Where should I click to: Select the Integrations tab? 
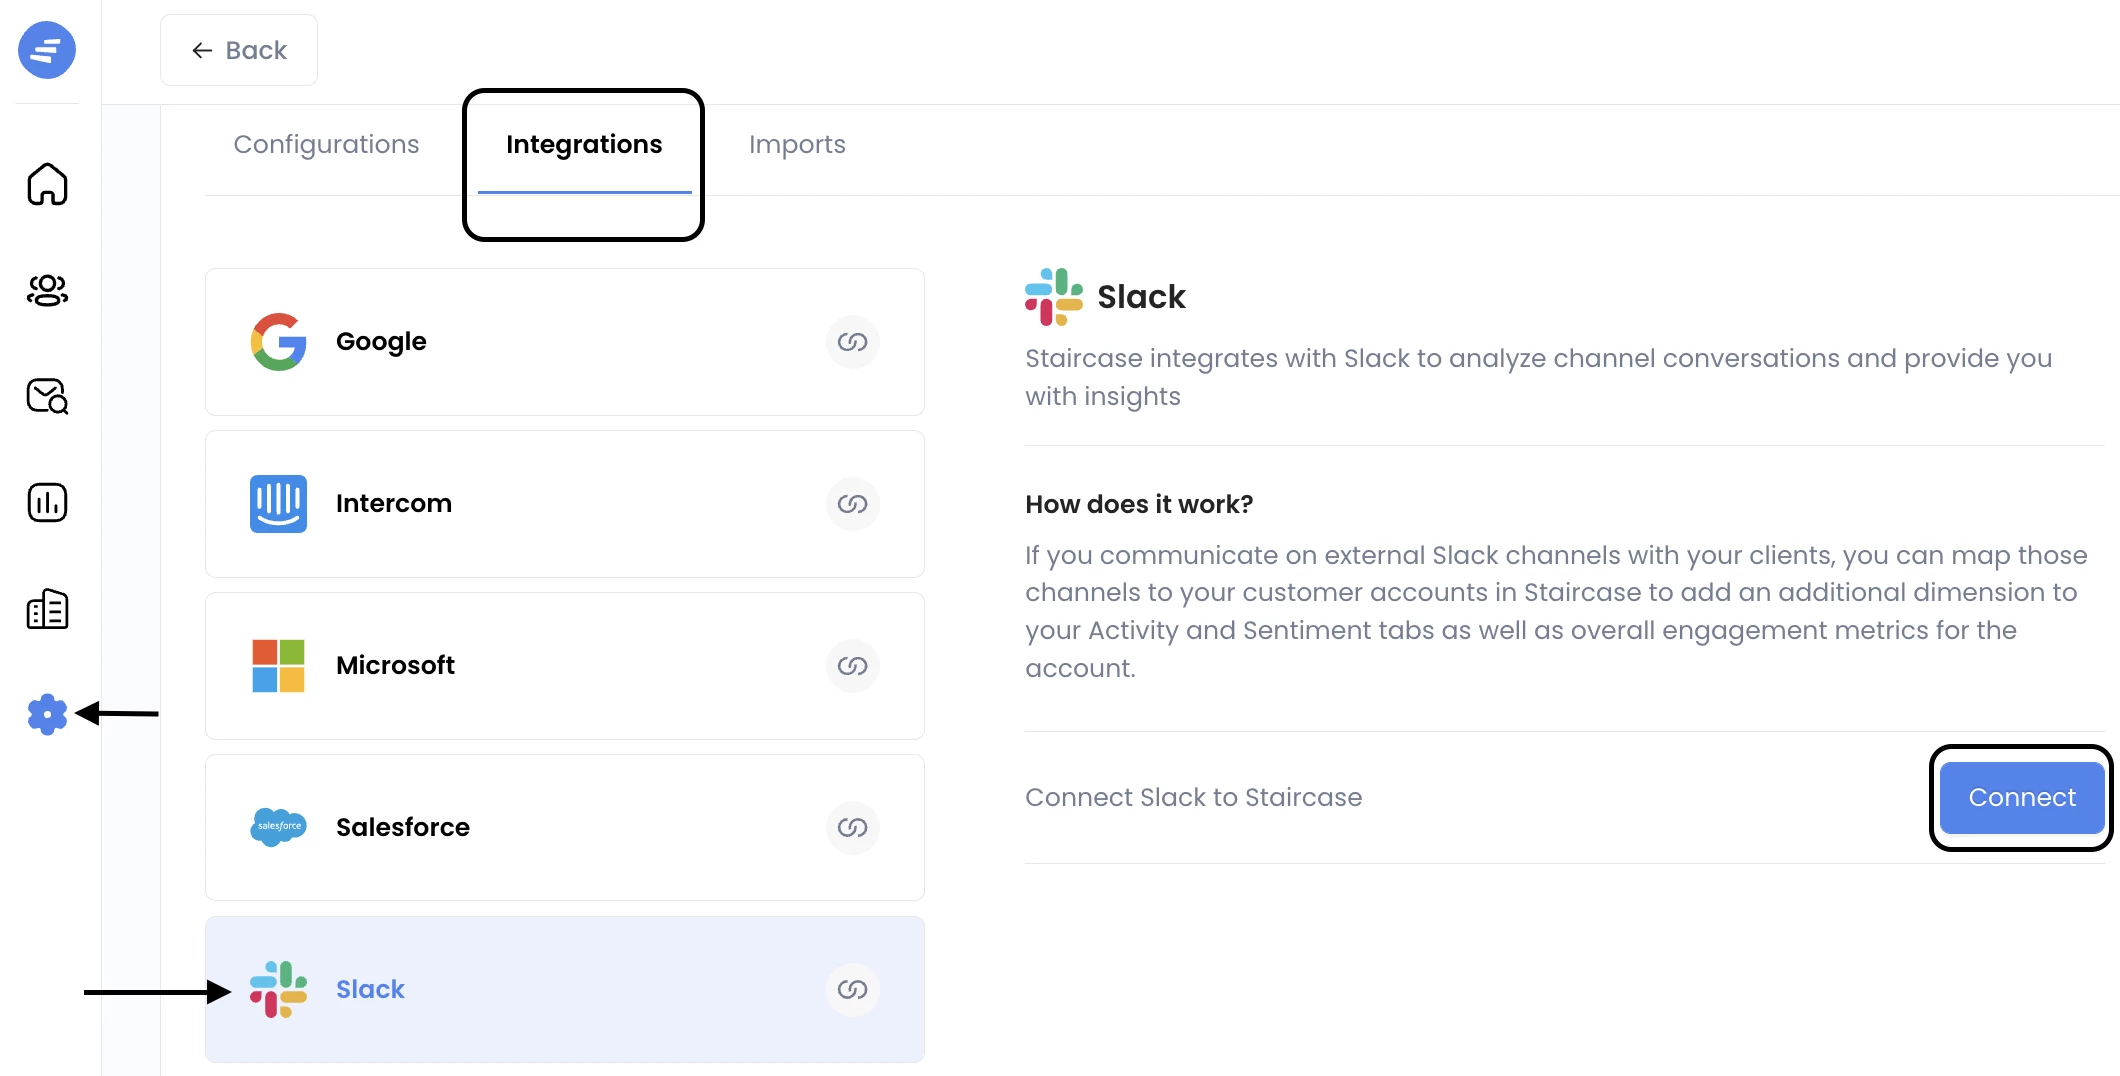[x=584, y=145]
